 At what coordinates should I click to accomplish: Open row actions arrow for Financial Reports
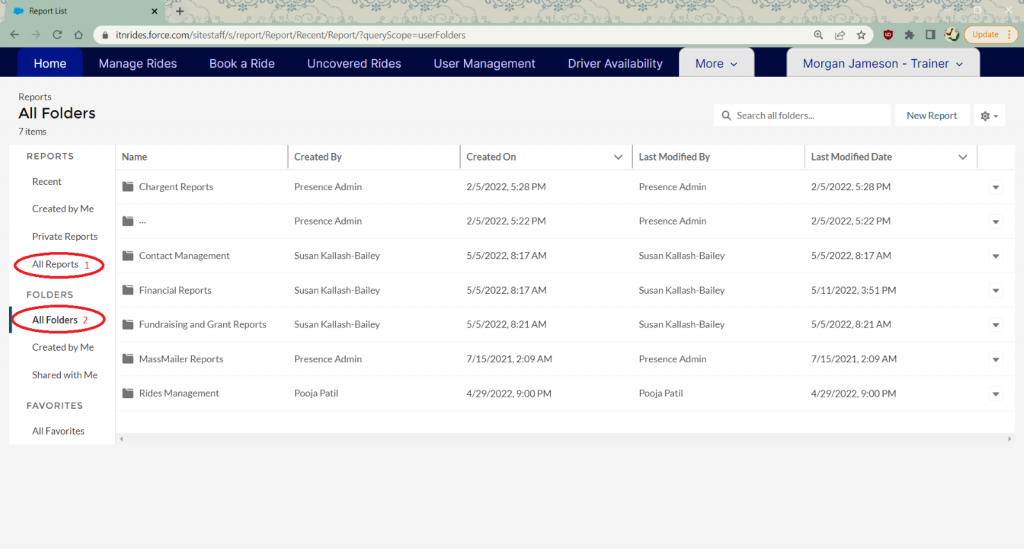(995, 291)
